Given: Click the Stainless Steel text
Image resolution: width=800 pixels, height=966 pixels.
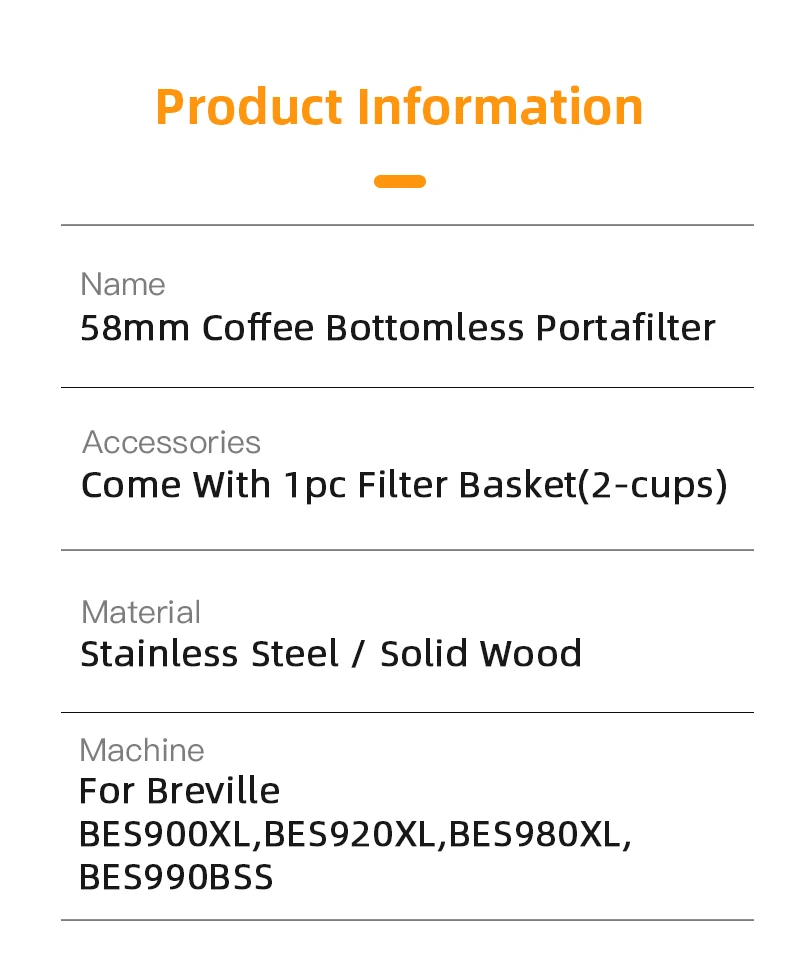Looking at the screenshot, I should tap(209, 654).
